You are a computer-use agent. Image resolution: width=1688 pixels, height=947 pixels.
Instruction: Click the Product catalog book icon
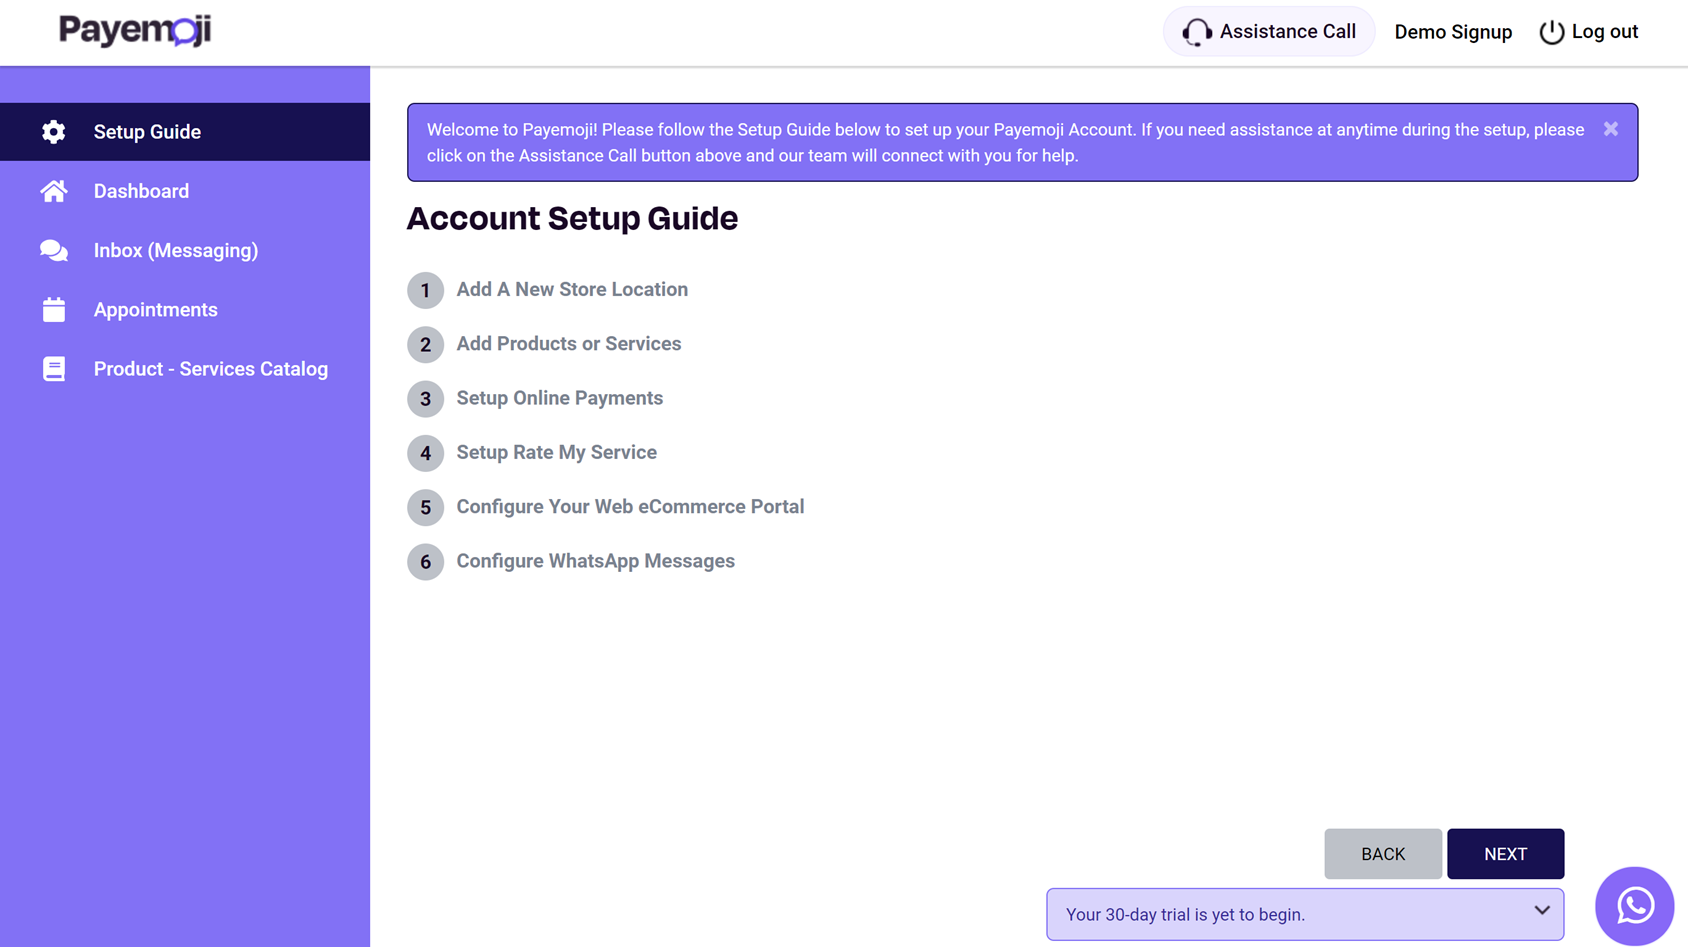pyautogui.click(x=54, y=369)
